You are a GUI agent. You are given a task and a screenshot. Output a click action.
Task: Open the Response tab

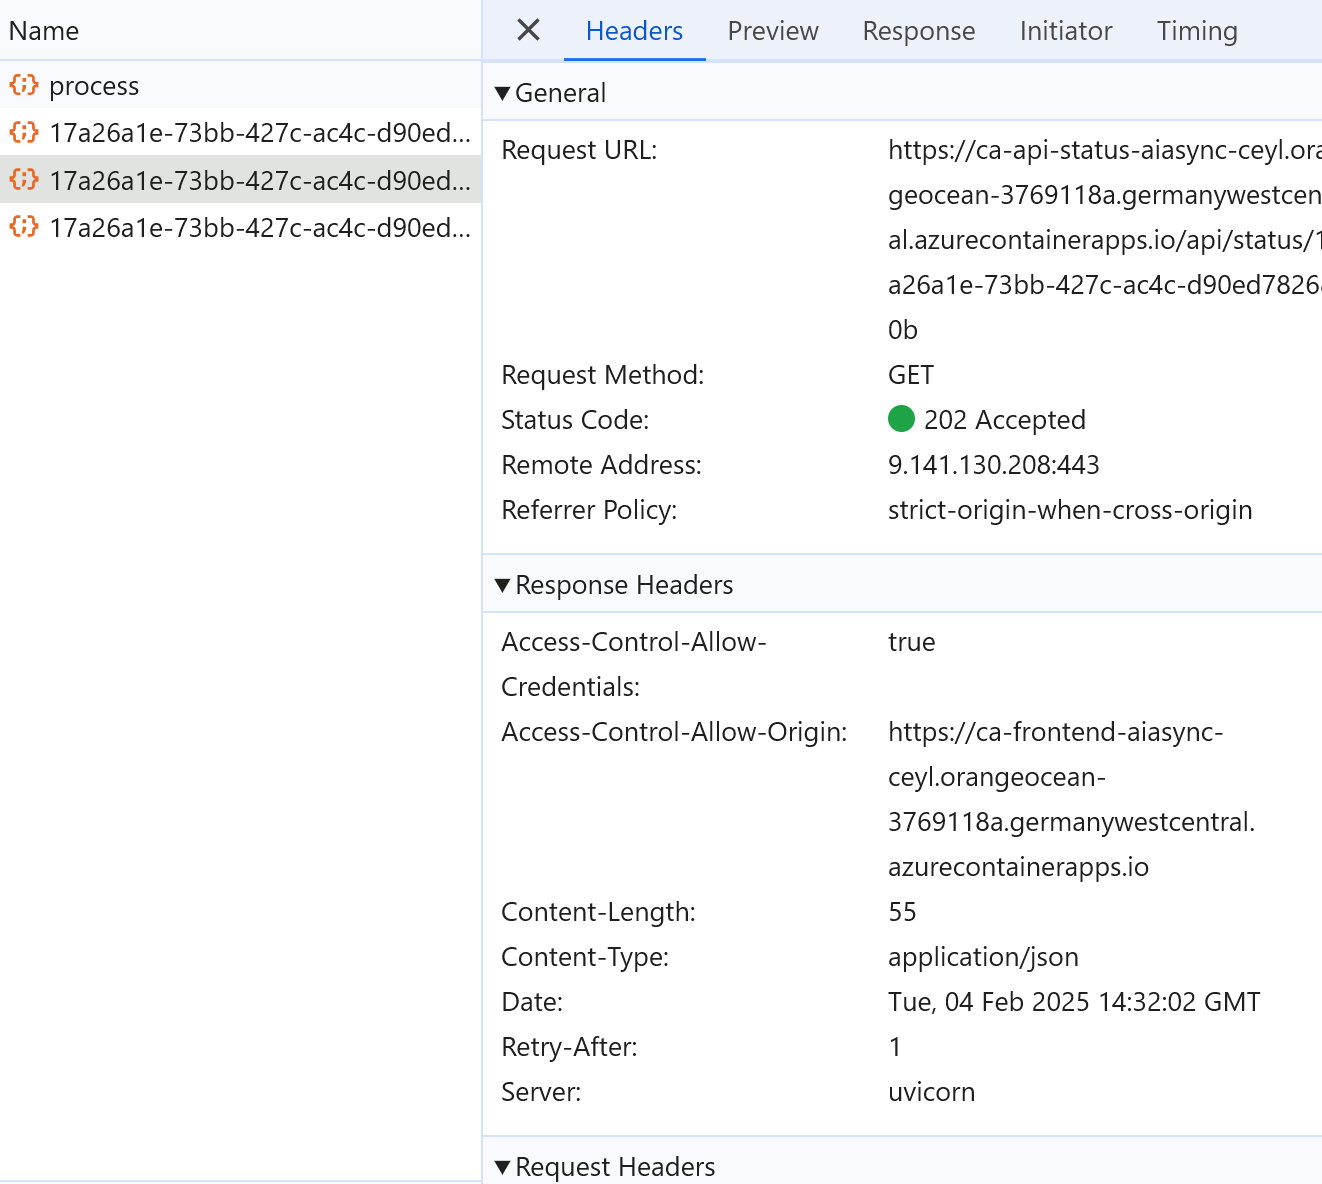(919, 31)
